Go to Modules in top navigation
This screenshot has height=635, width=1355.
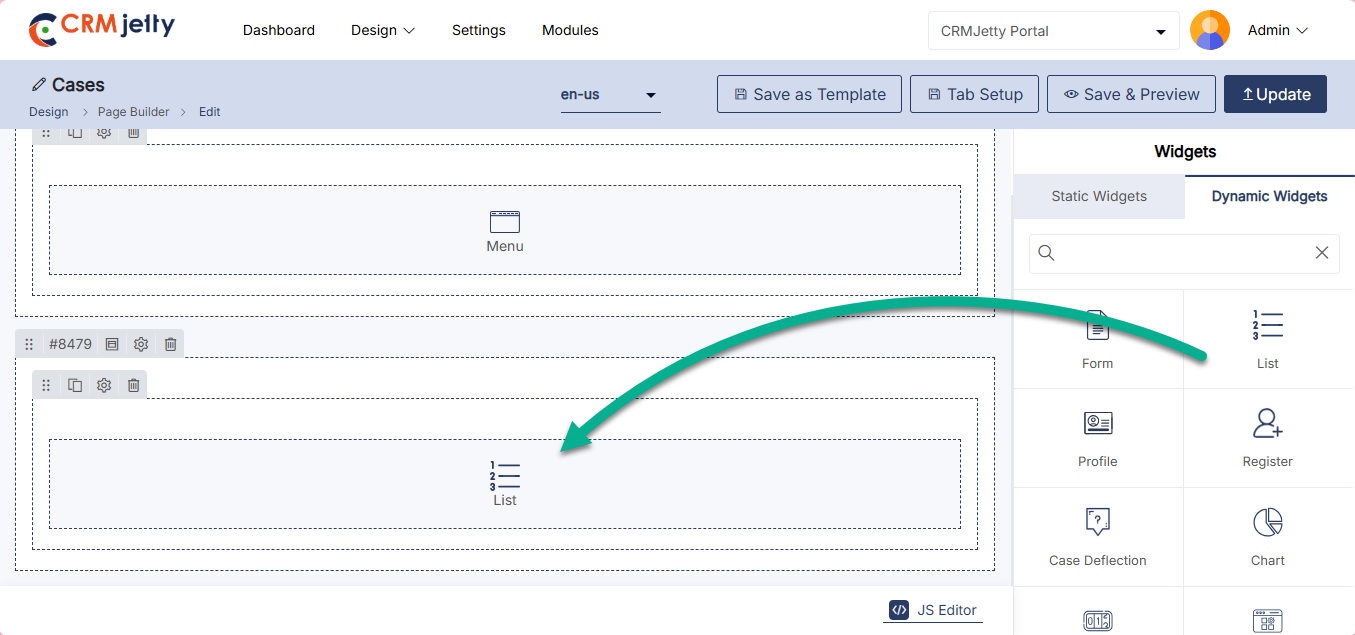tap(570, 30)
